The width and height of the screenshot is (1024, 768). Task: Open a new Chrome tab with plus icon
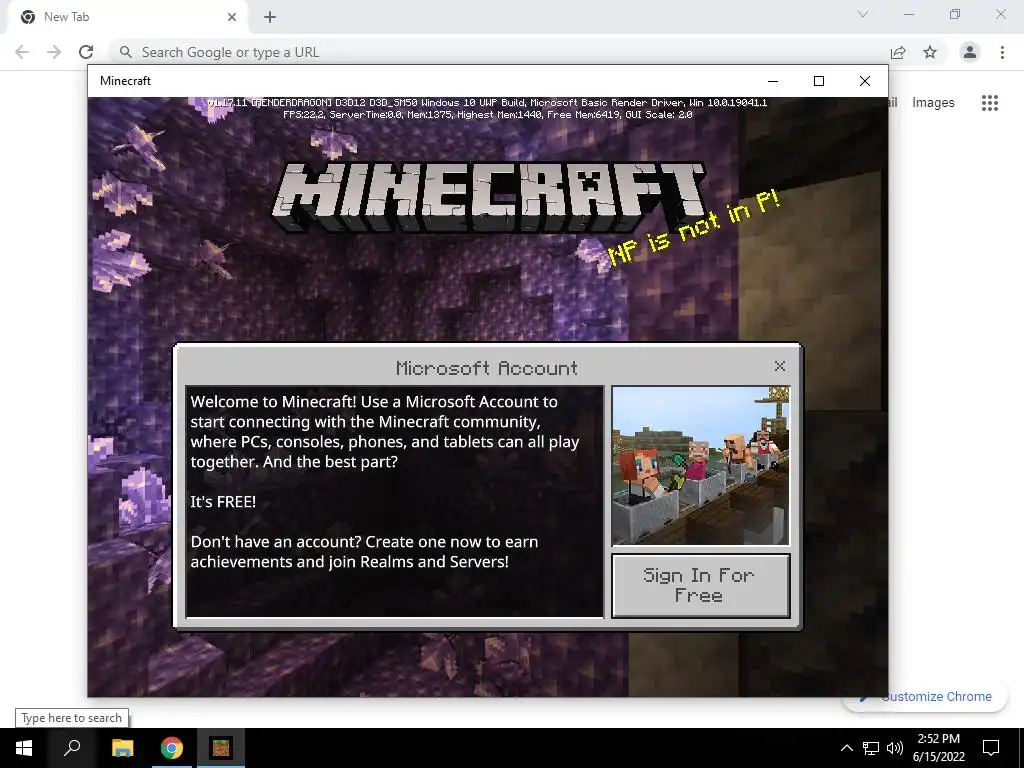click(x=270, y=17)
